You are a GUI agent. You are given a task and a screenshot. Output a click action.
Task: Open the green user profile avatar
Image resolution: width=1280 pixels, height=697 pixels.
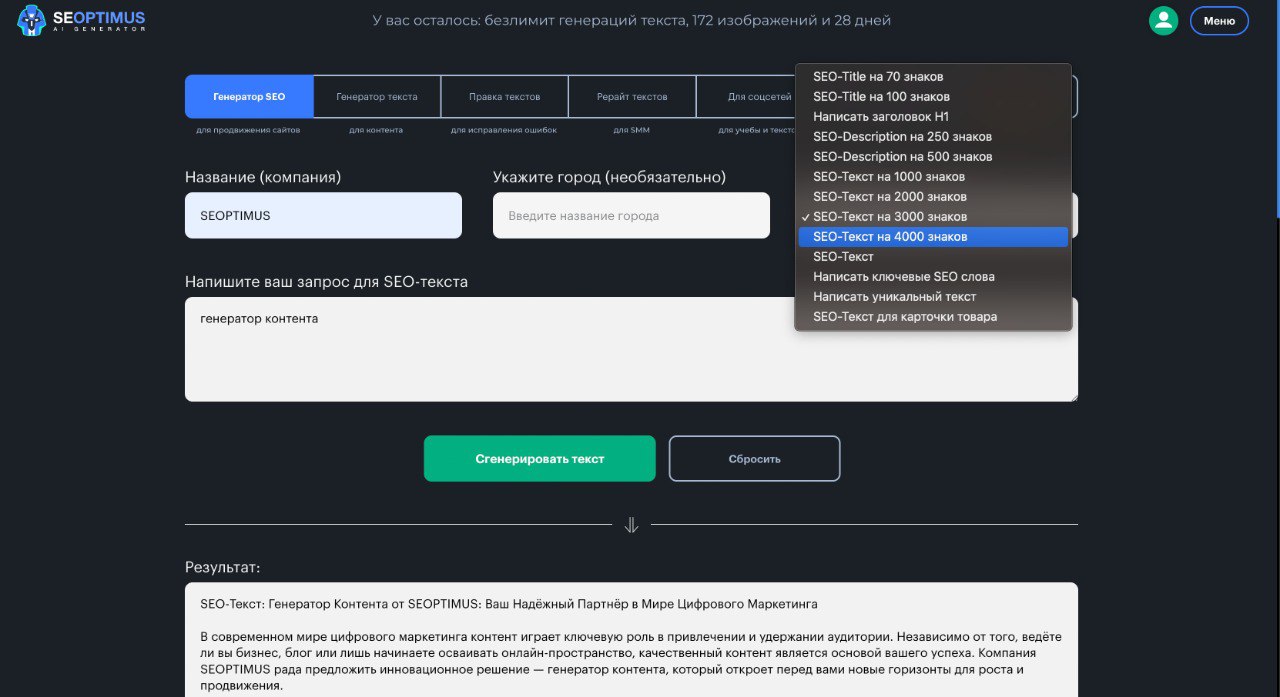(x=1163, y=21)
